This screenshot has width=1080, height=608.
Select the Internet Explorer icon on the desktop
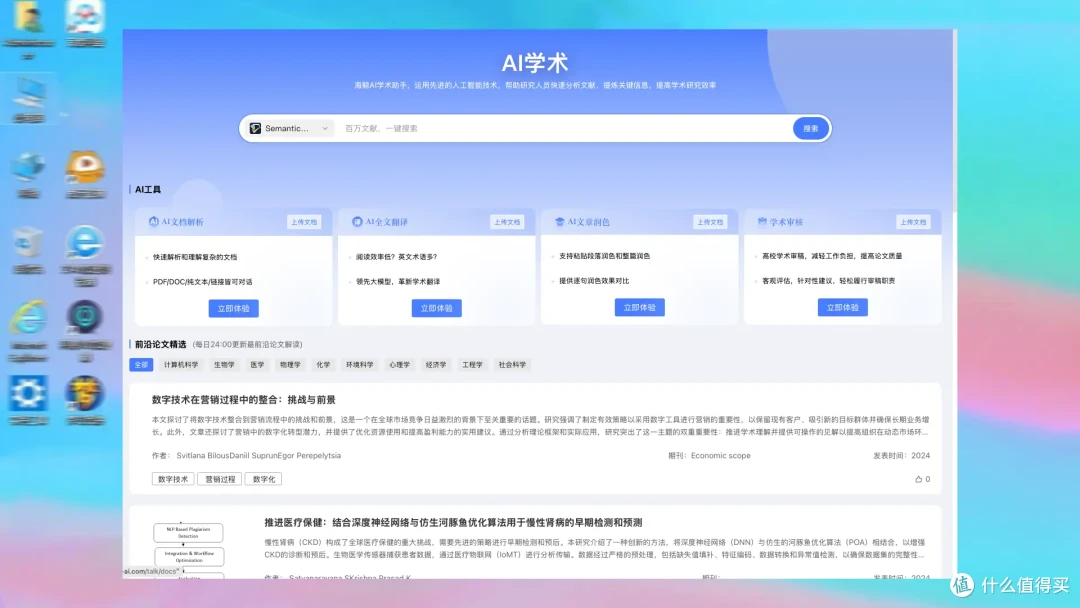pos(28,318)
